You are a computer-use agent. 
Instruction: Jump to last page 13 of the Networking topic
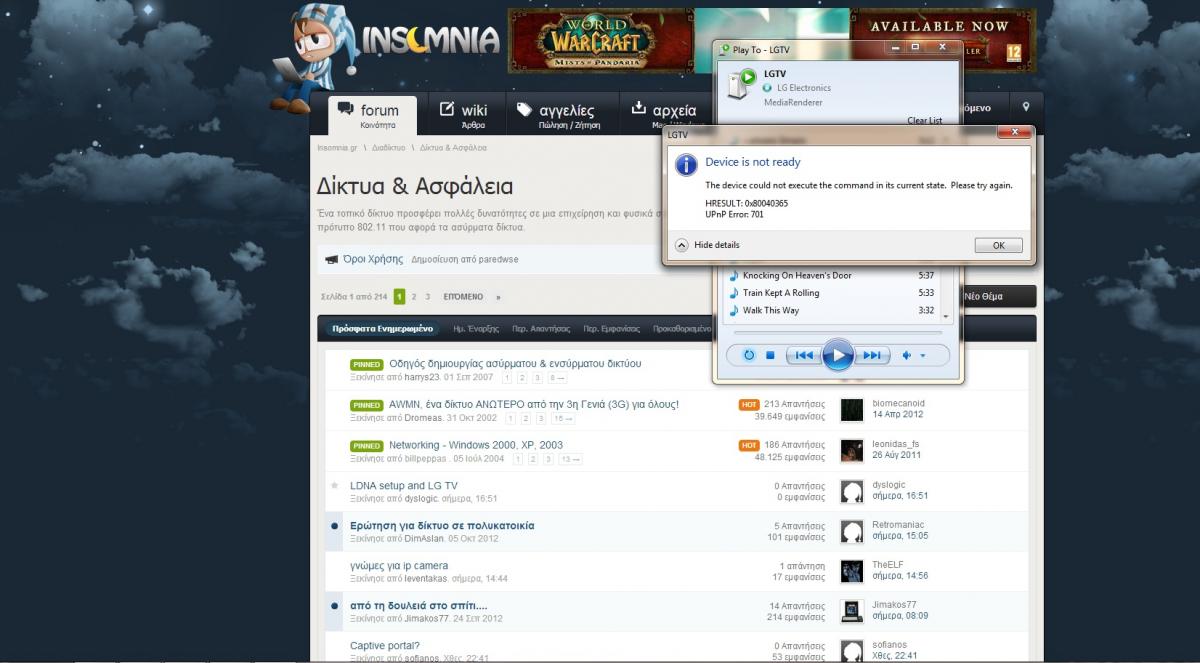570,459
